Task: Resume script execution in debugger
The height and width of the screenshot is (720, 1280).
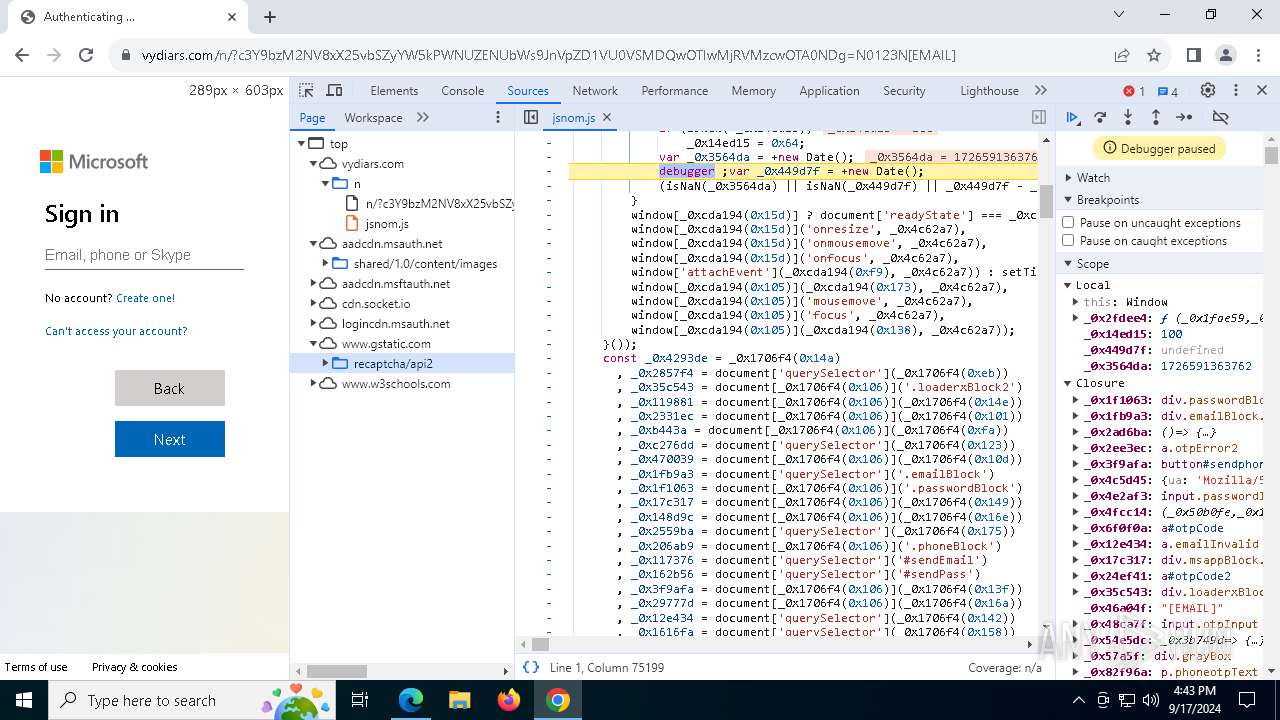Action: pos(1073,117)
